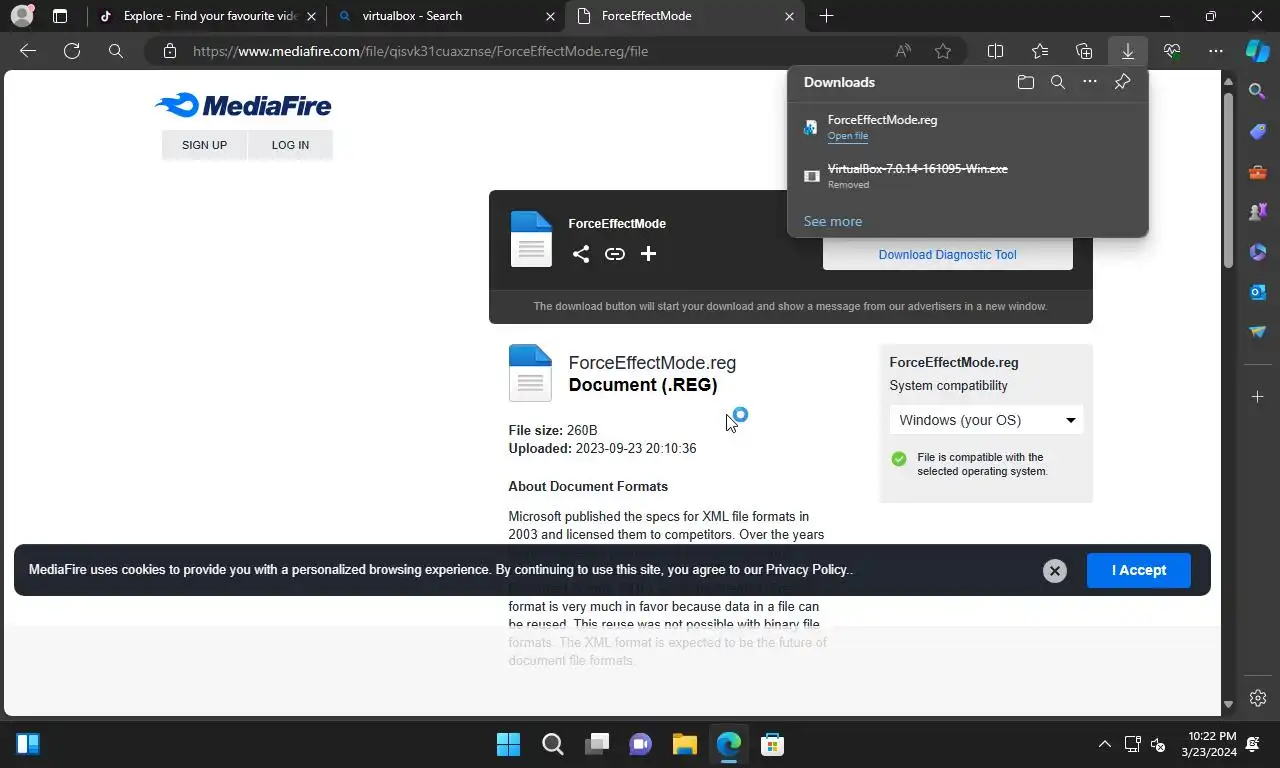Open the Widgets button on taskbar
Image resolution: width=1280 pixels, height=768 pixels.
pyautogui.click(x=28, y=744)
